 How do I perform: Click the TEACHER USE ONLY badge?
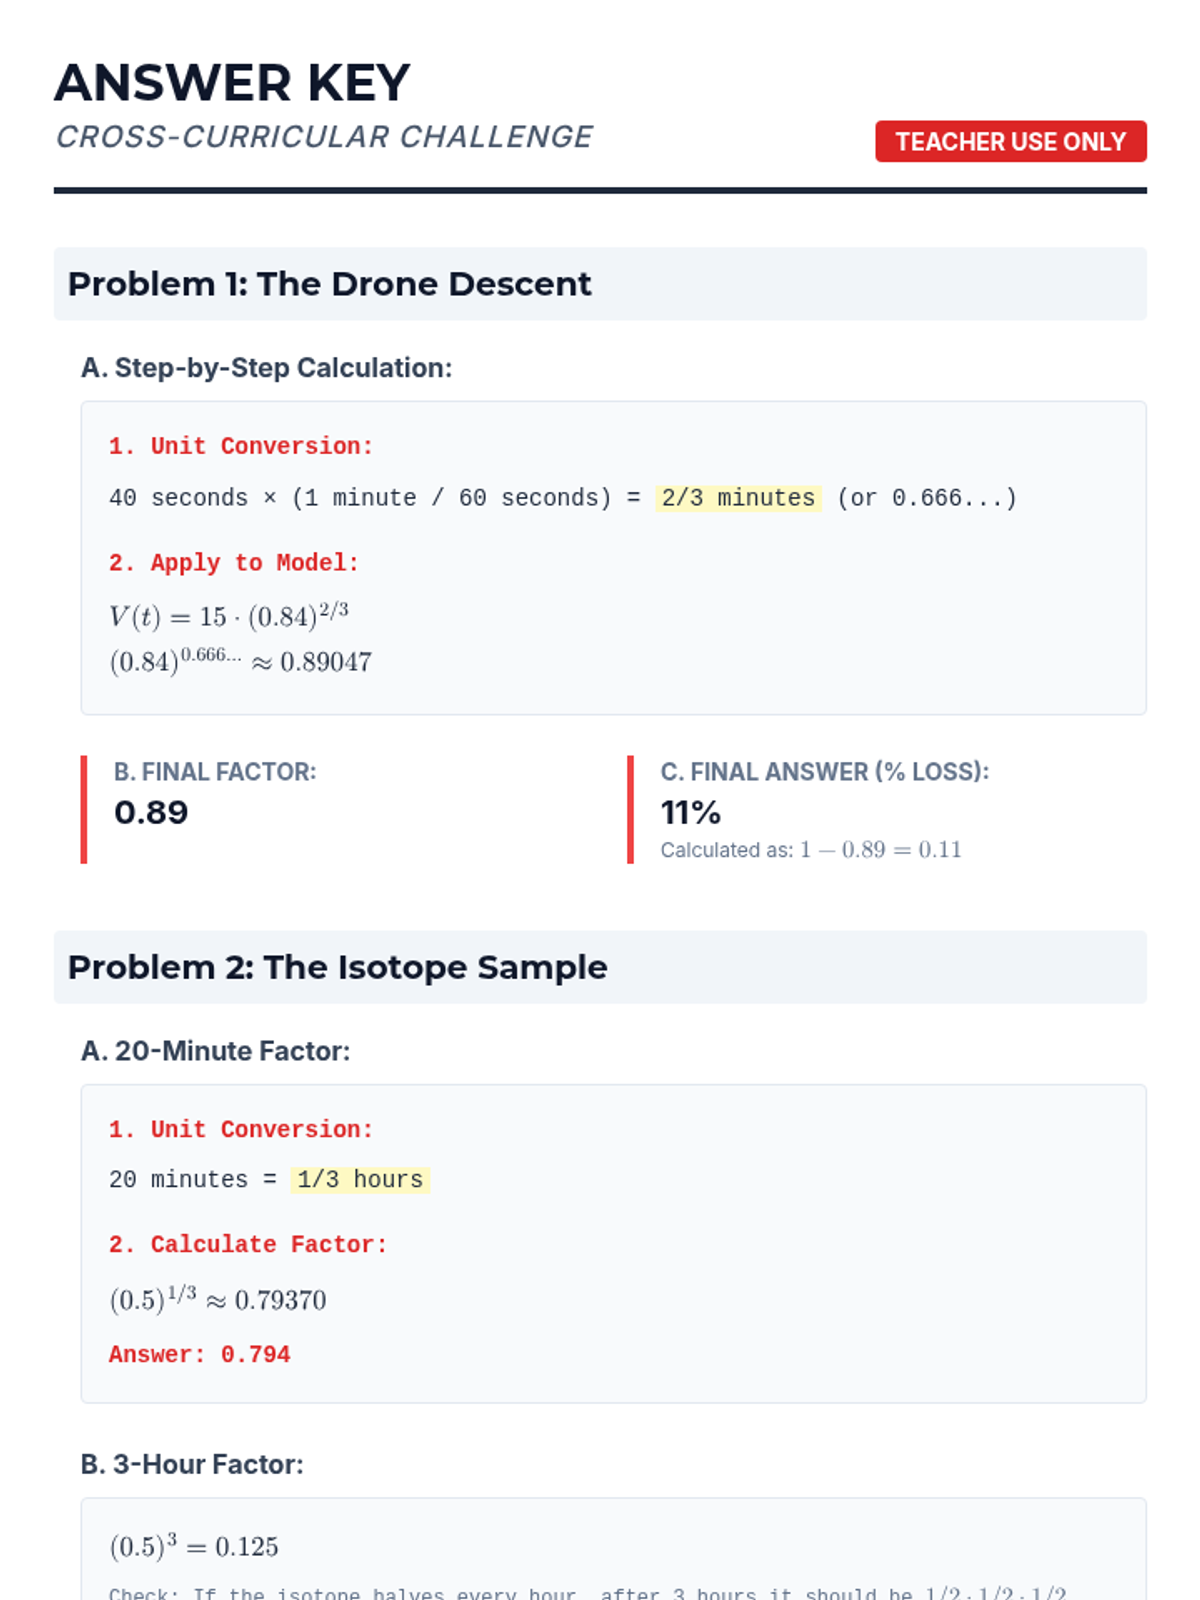click(x=1010, y=142)
